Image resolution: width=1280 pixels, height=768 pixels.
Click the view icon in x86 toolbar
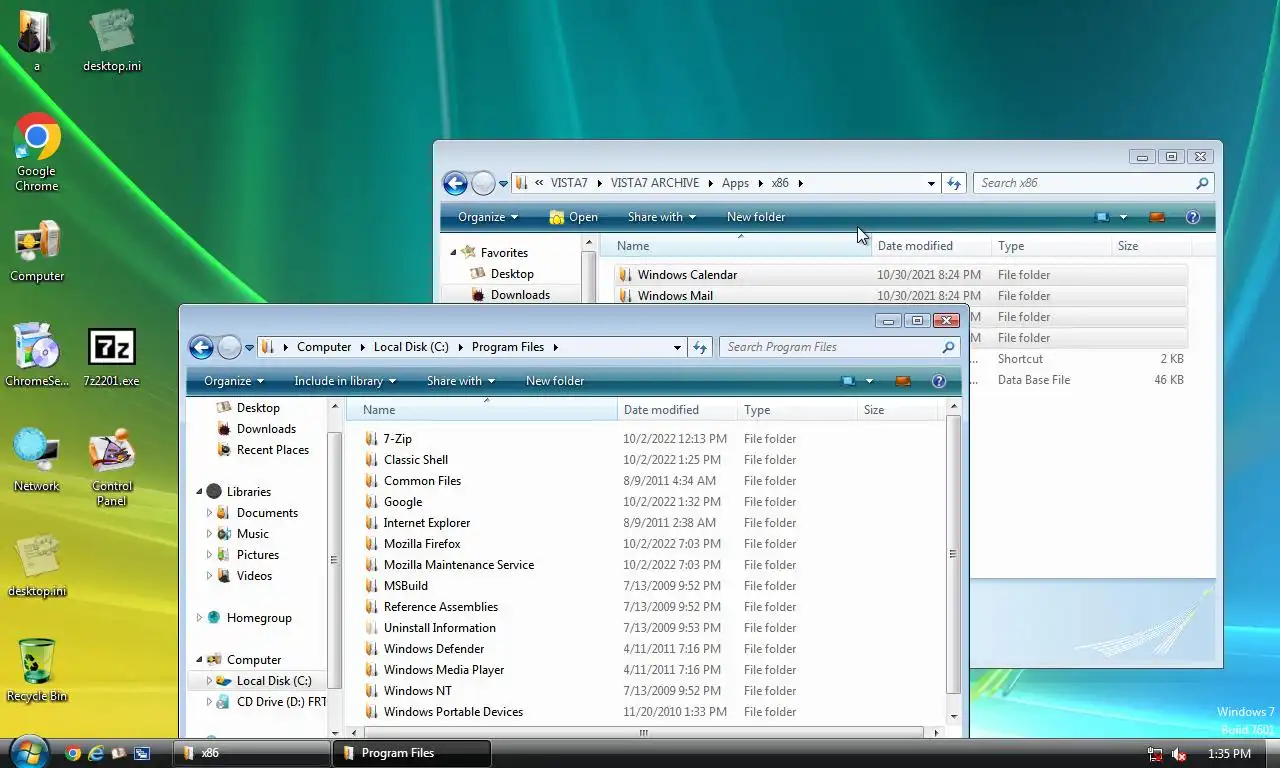(1103, 217)
